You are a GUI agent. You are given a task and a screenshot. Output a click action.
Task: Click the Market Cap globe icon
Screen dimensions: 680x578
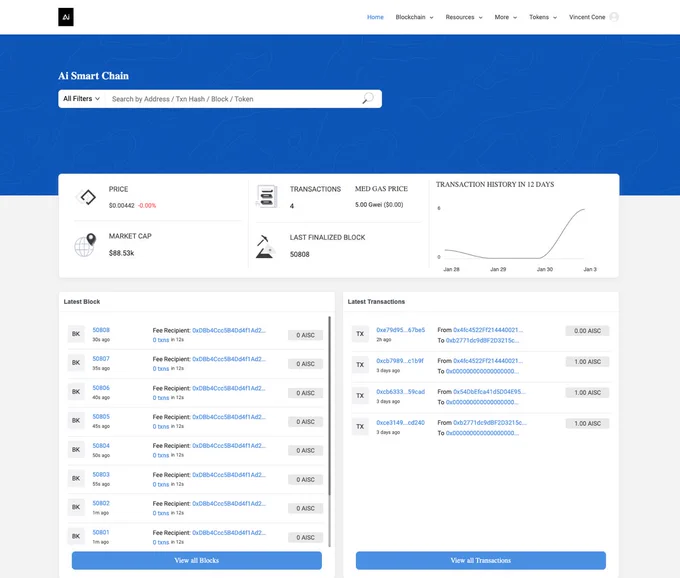(85, 245)
